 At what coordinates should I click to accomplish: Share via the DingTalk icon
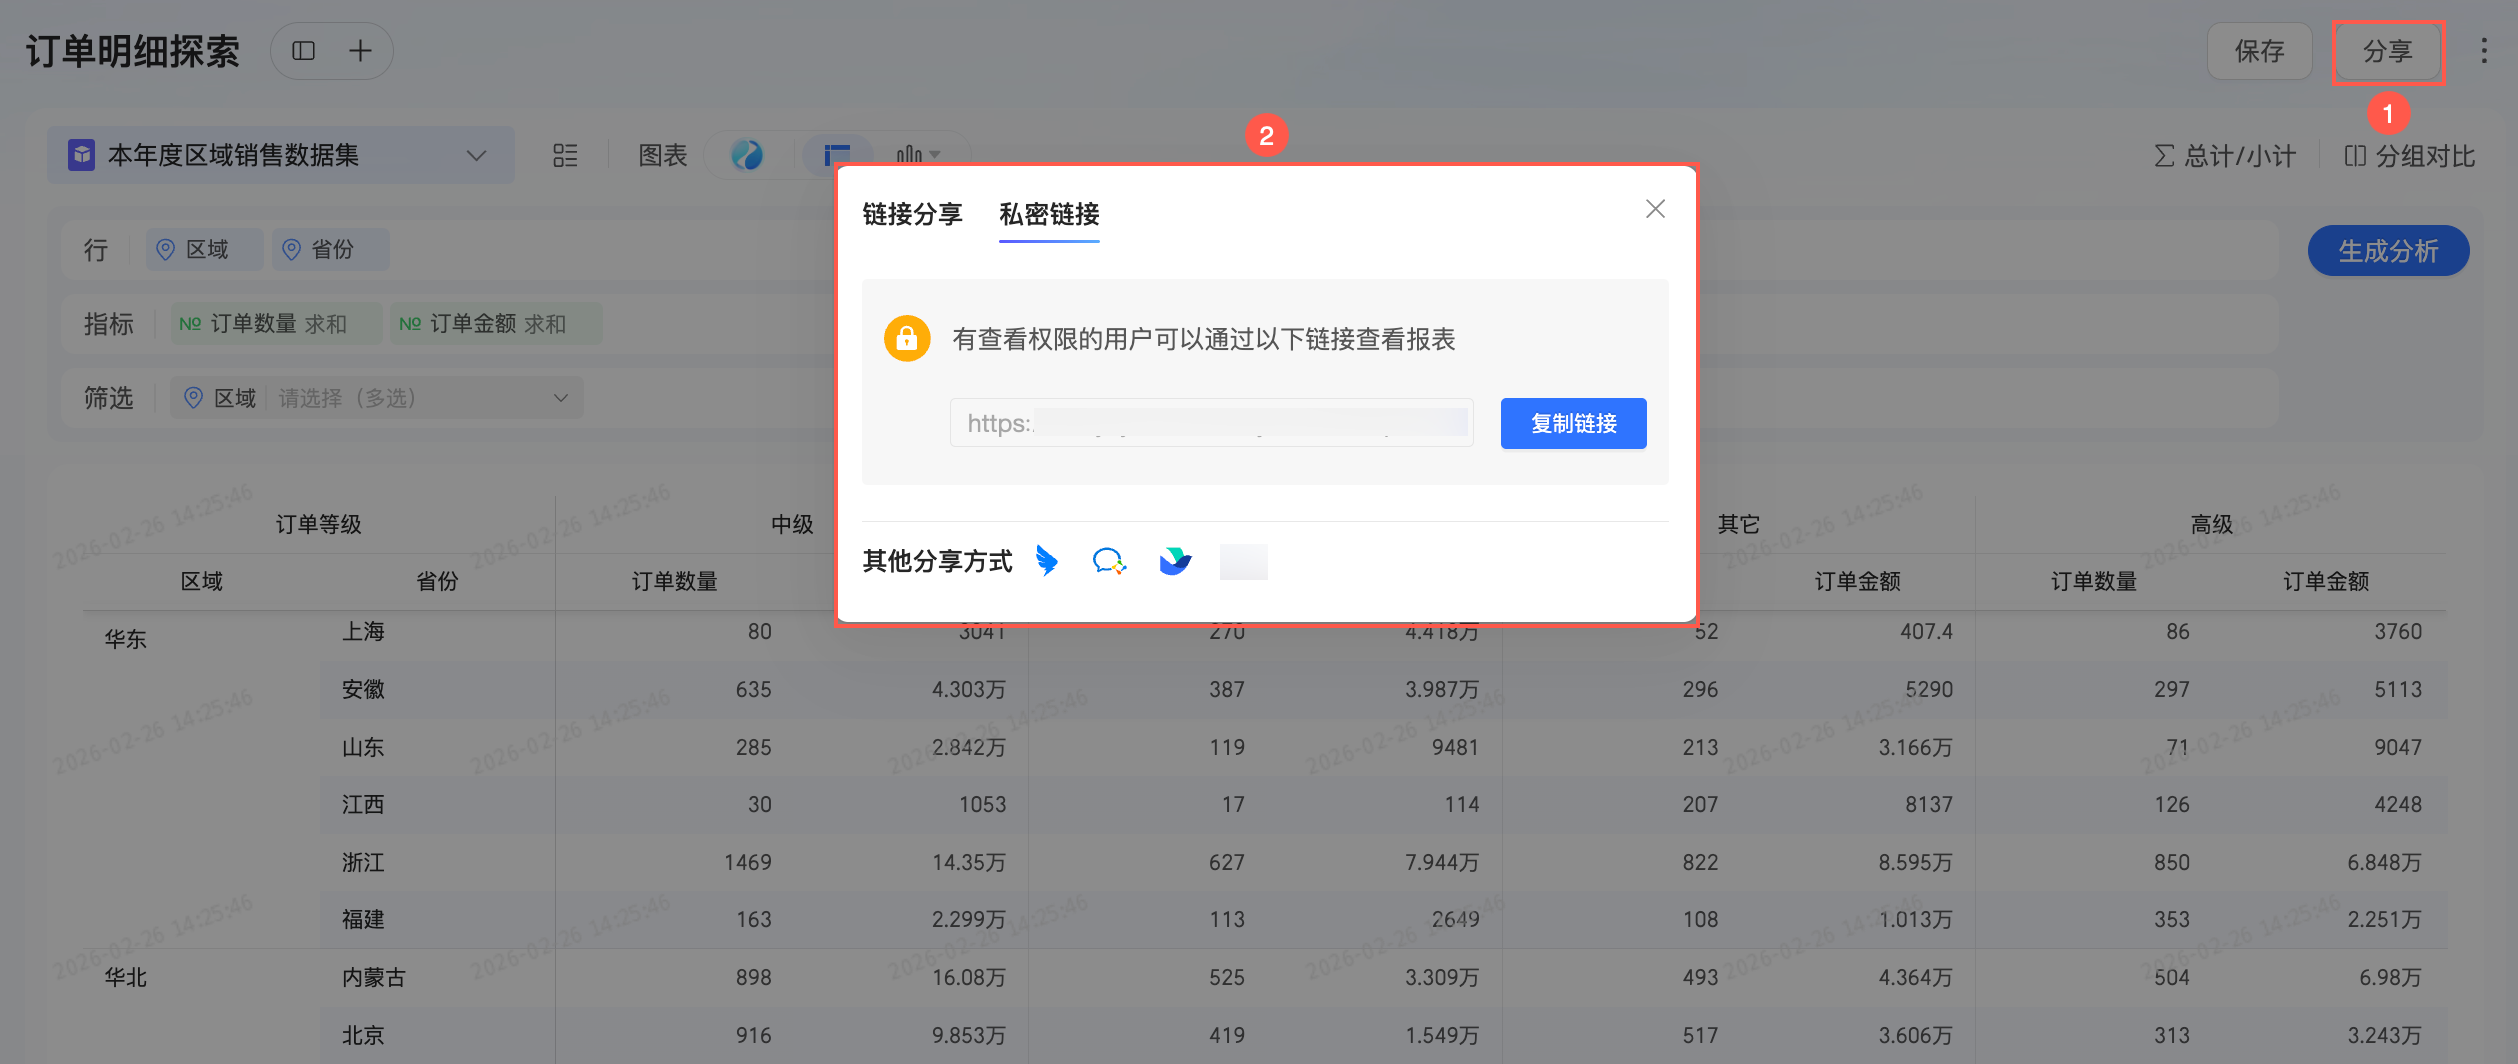point(1046,561)
